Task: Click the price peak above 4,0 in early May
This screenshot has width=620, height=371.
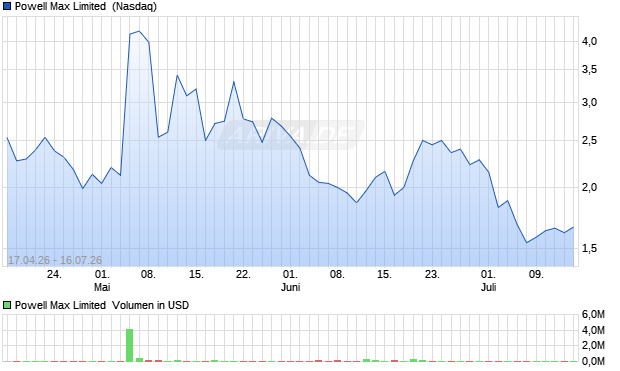Action: [x=139, y=31]
